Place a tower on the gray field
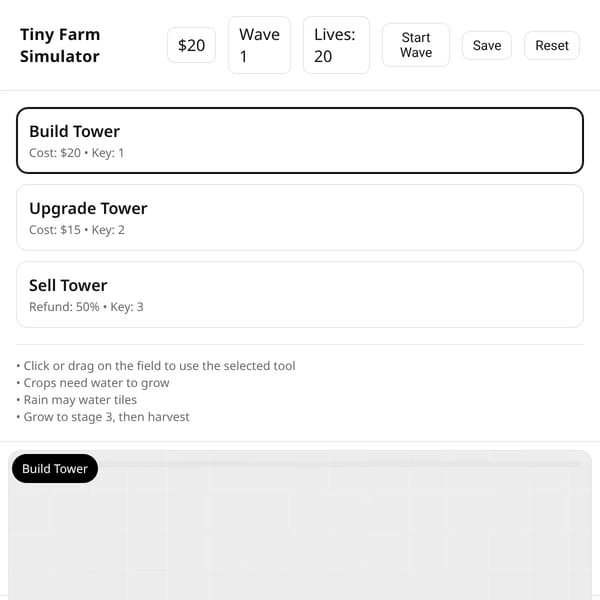The height and width of the screenshot is (600, 600). 300,536
